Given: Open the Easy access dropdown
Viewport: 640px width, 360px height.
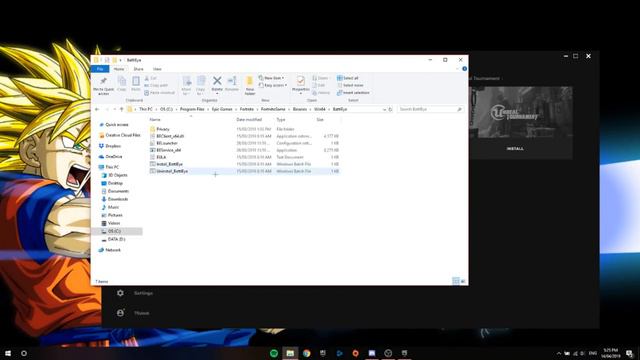Looking at the screenshot, I should 273,85.
